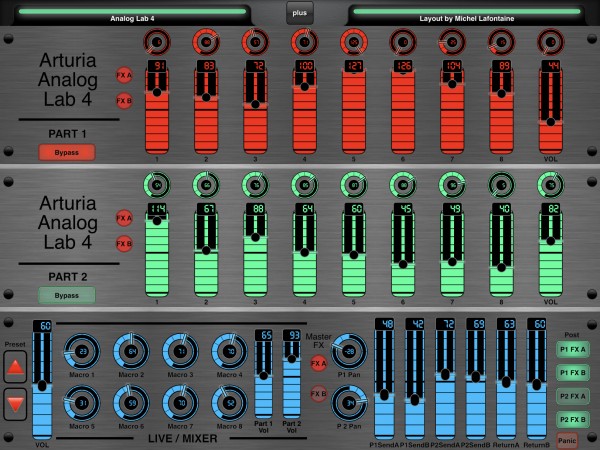Click Part 1 fader 5 value display 127
Viewport: 600px width, 450px height.
coord(354,66)
